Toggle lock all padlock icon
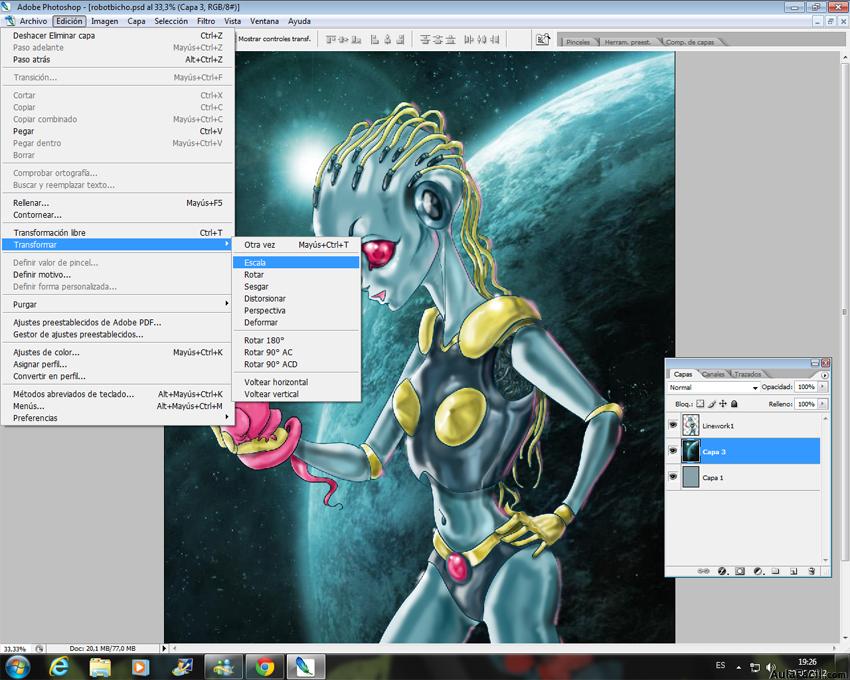This screenshot has width=850, height=680. click(734, 404)
